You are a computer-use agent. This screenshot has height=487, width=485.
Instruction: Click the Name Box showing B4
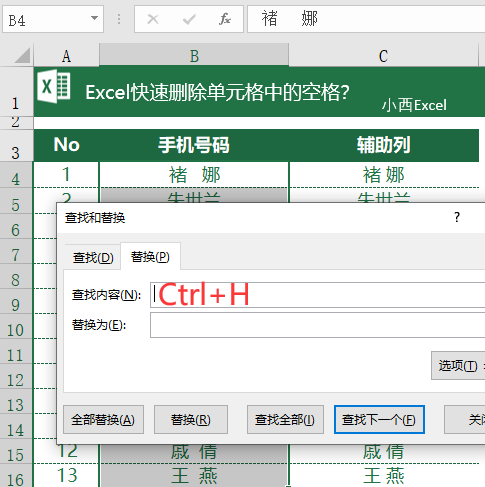[53, 19]
